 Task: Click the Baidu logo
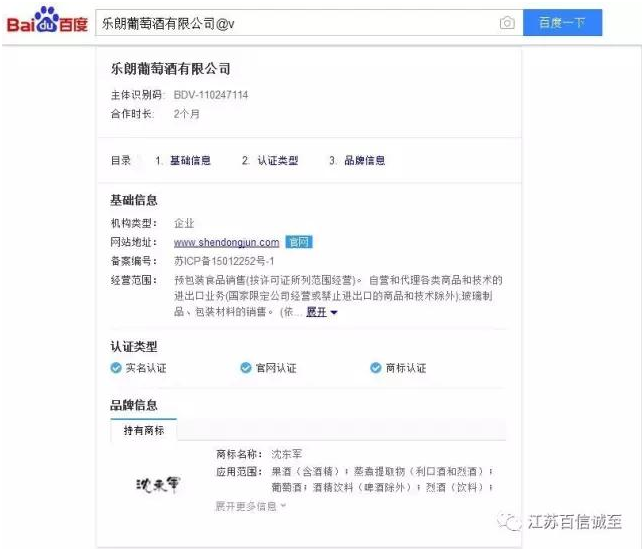[47, 21]
